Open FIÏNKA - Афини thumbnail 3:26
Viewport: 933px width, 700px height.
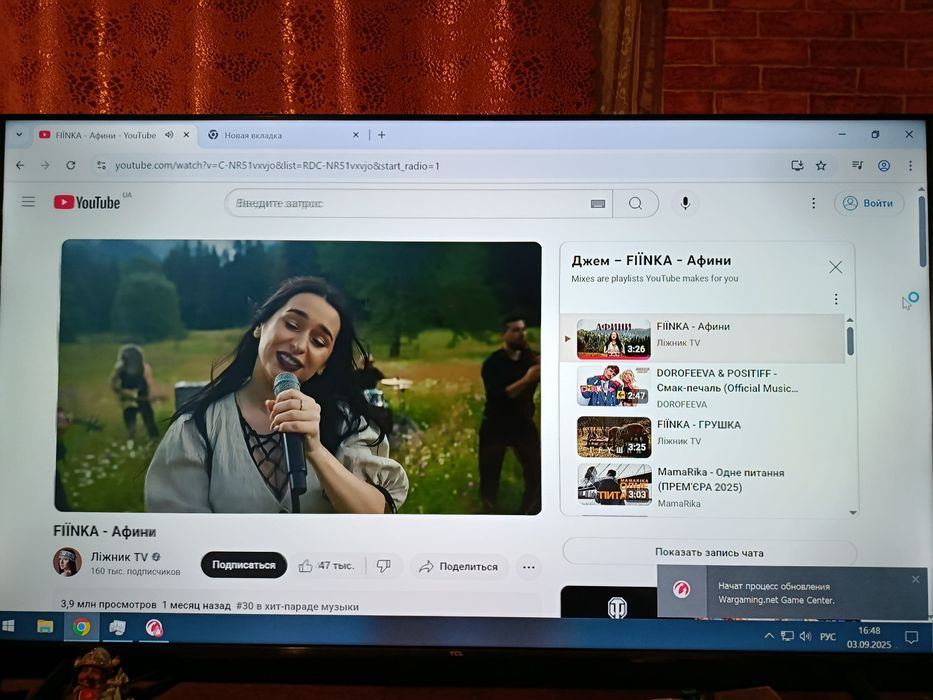pos(613,339)
